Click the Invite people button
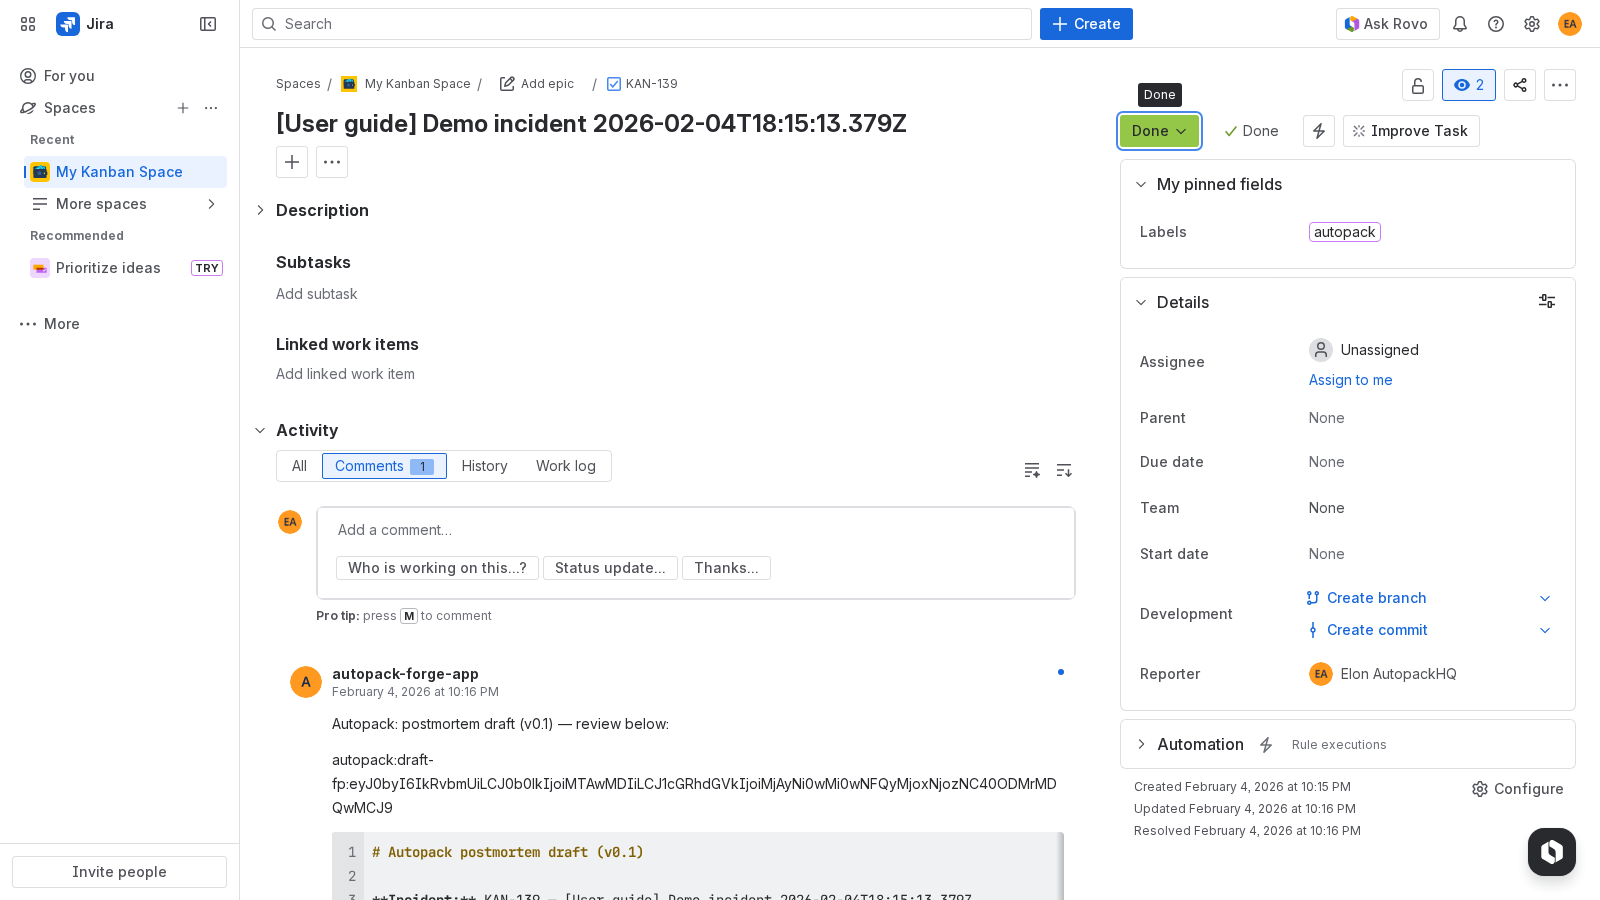Viewport: 1600px width, 900px height. click(119, 871)
